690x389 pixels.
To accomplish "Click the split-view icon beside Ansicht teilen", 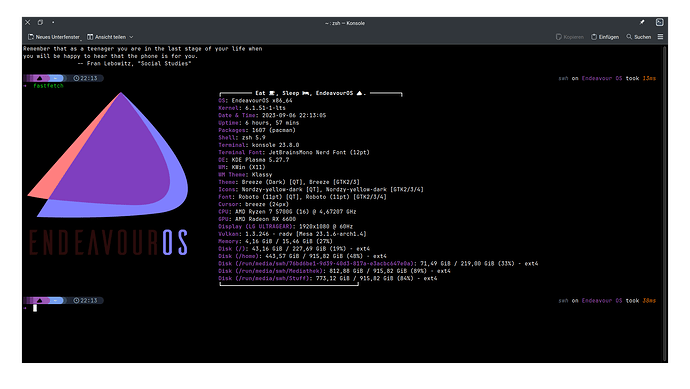I will click(90, 37).
